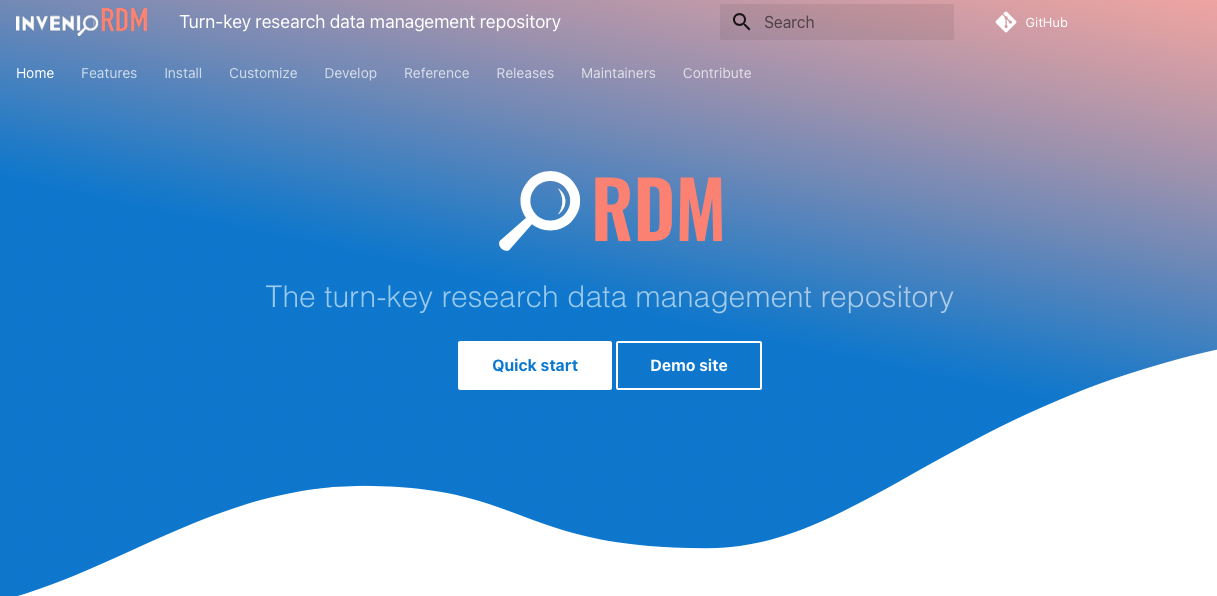Launch the Demo site button

689,365
